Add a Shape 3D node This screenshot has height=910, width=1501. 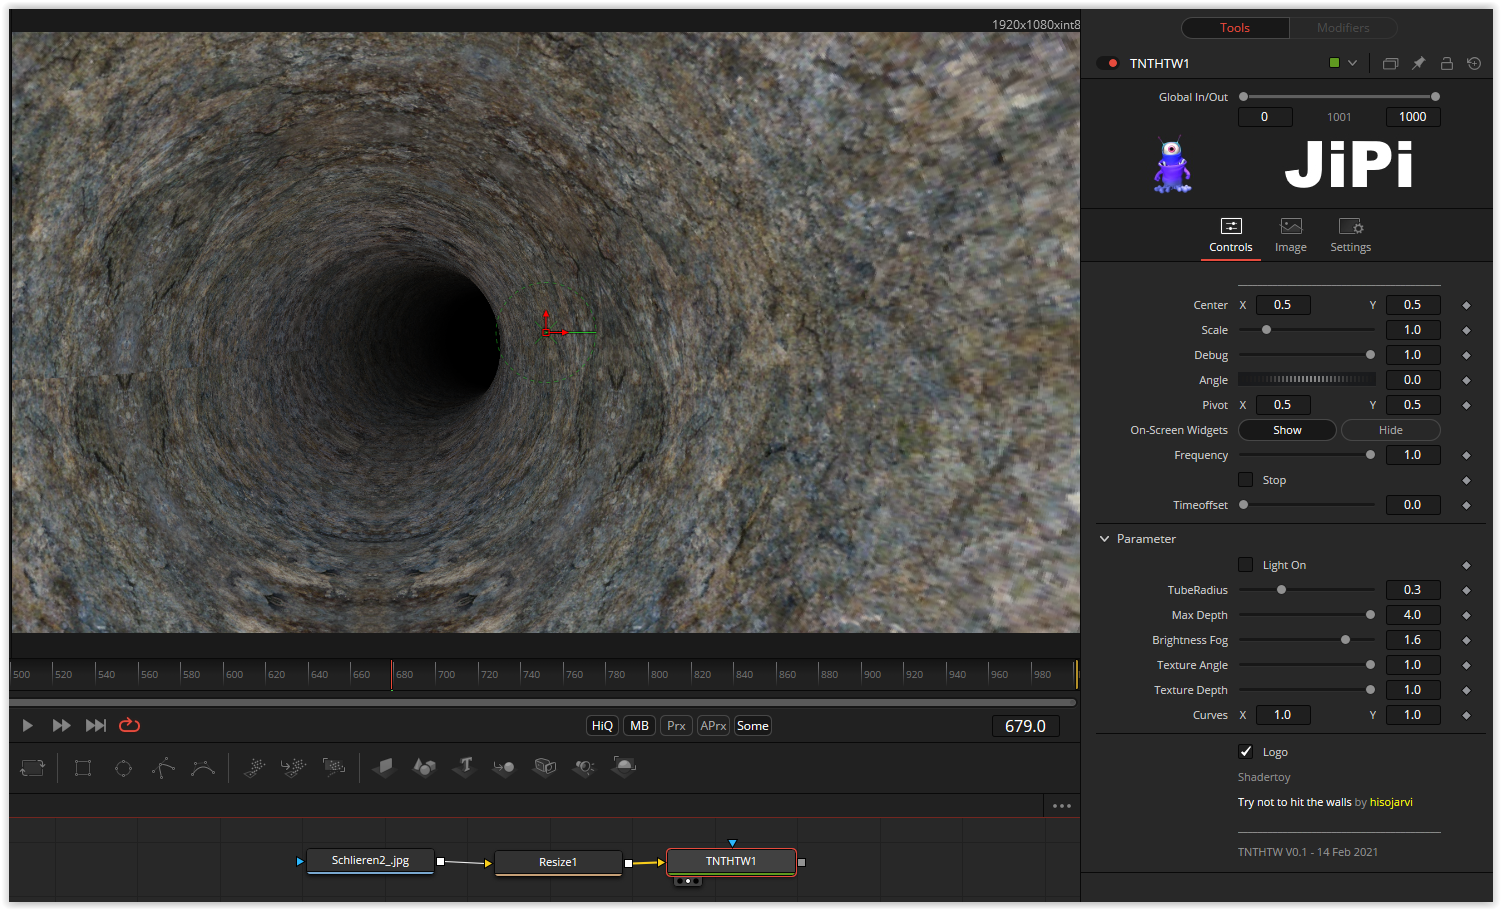pos(424,768)
